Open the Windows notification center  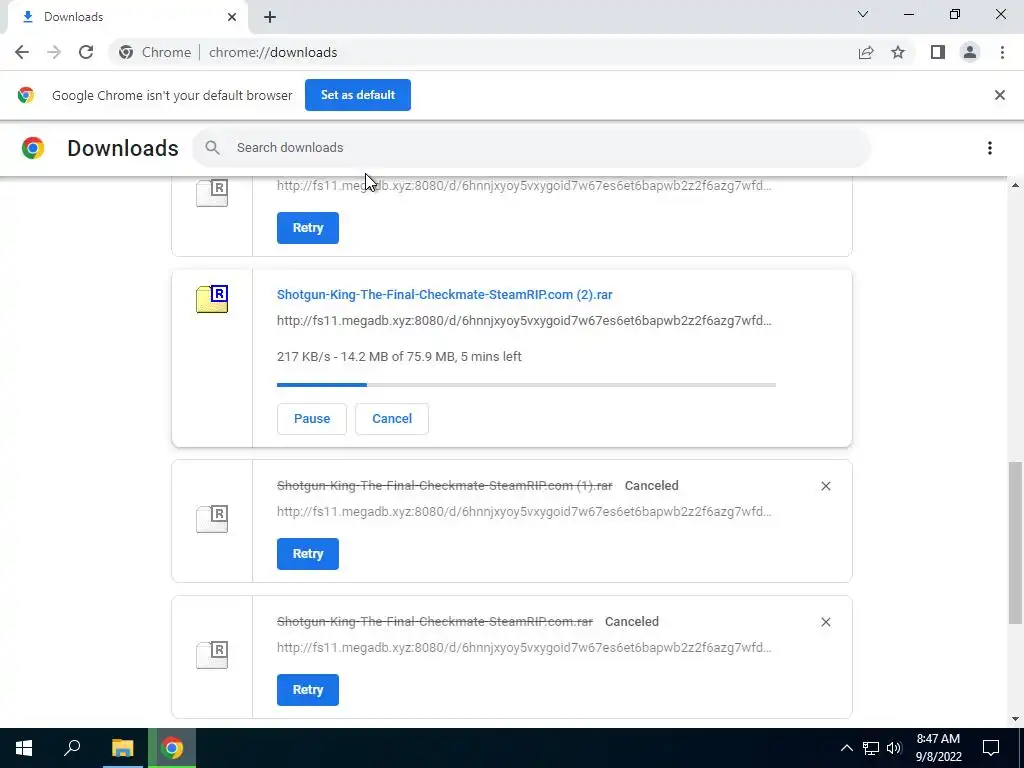[x=991, y=748]
